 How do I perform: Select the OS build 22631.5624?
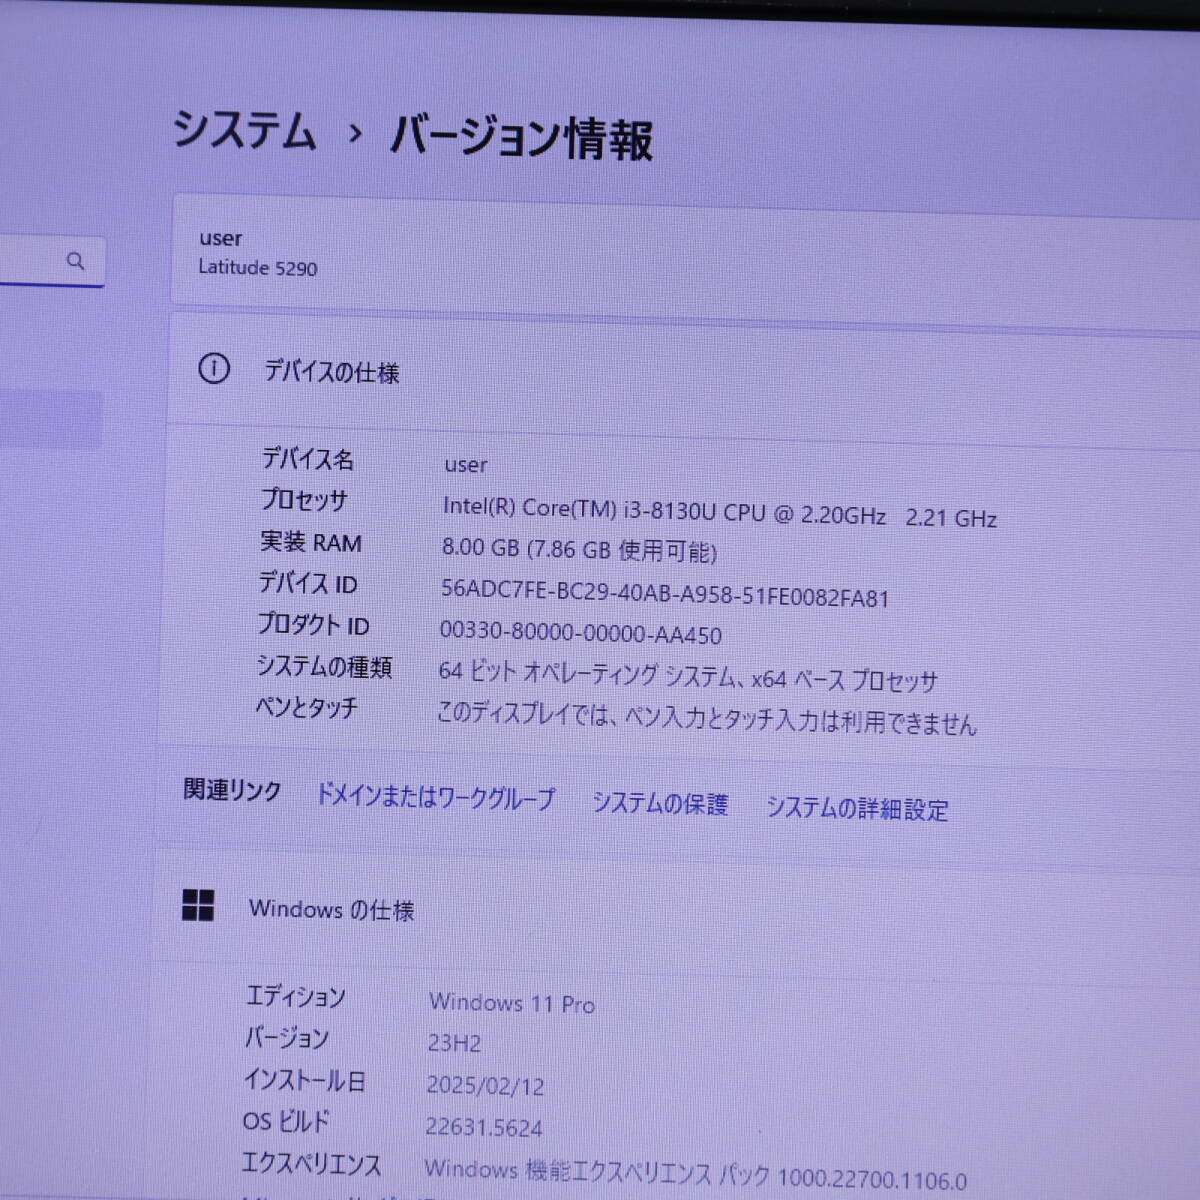483,1127
